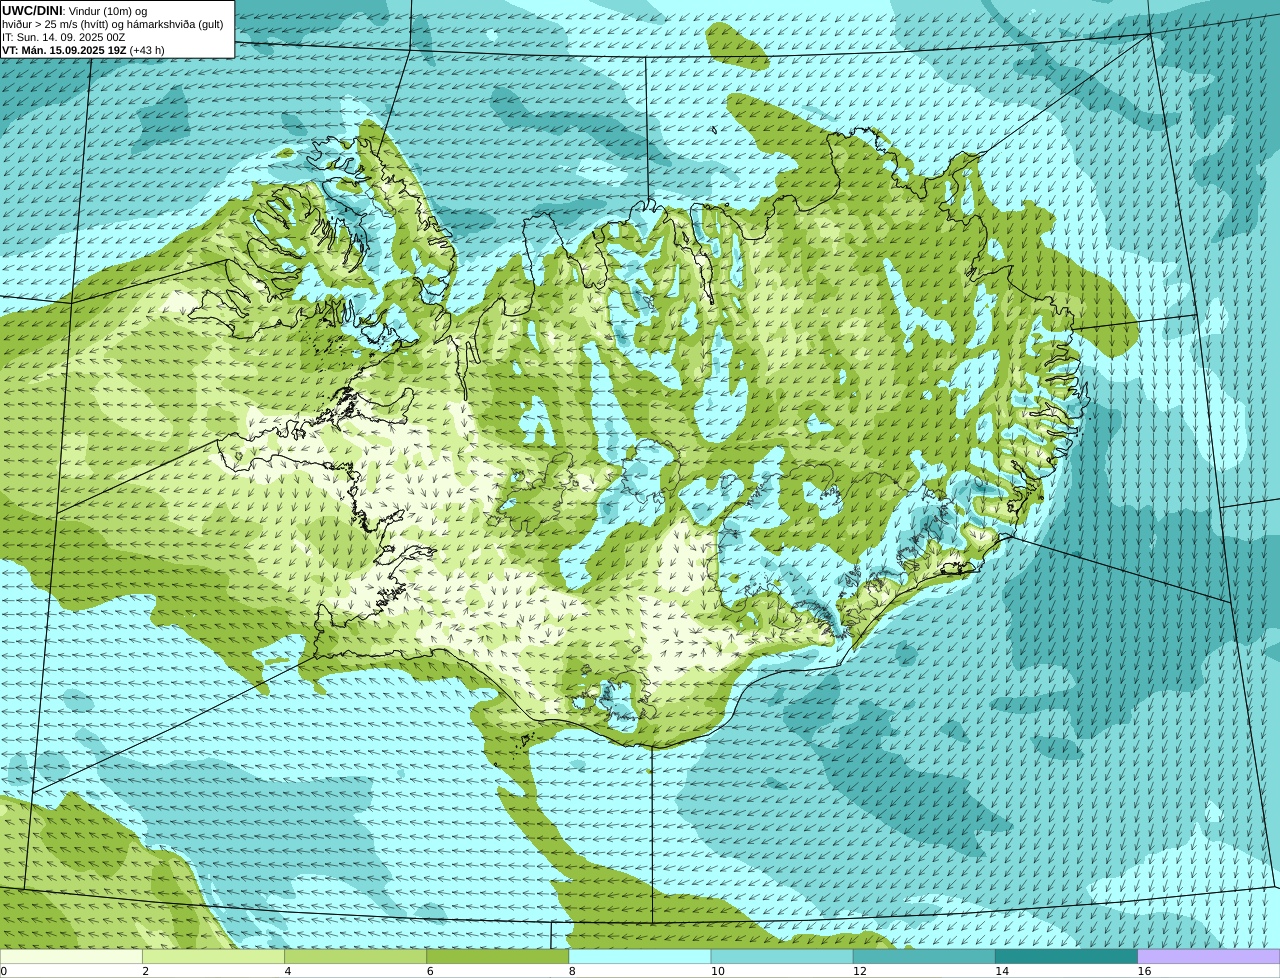Click the 'IT: Sun. 14. 09. 2025 00Z' line
Viewport: 1280px width, 978px height.
(64, 37)
